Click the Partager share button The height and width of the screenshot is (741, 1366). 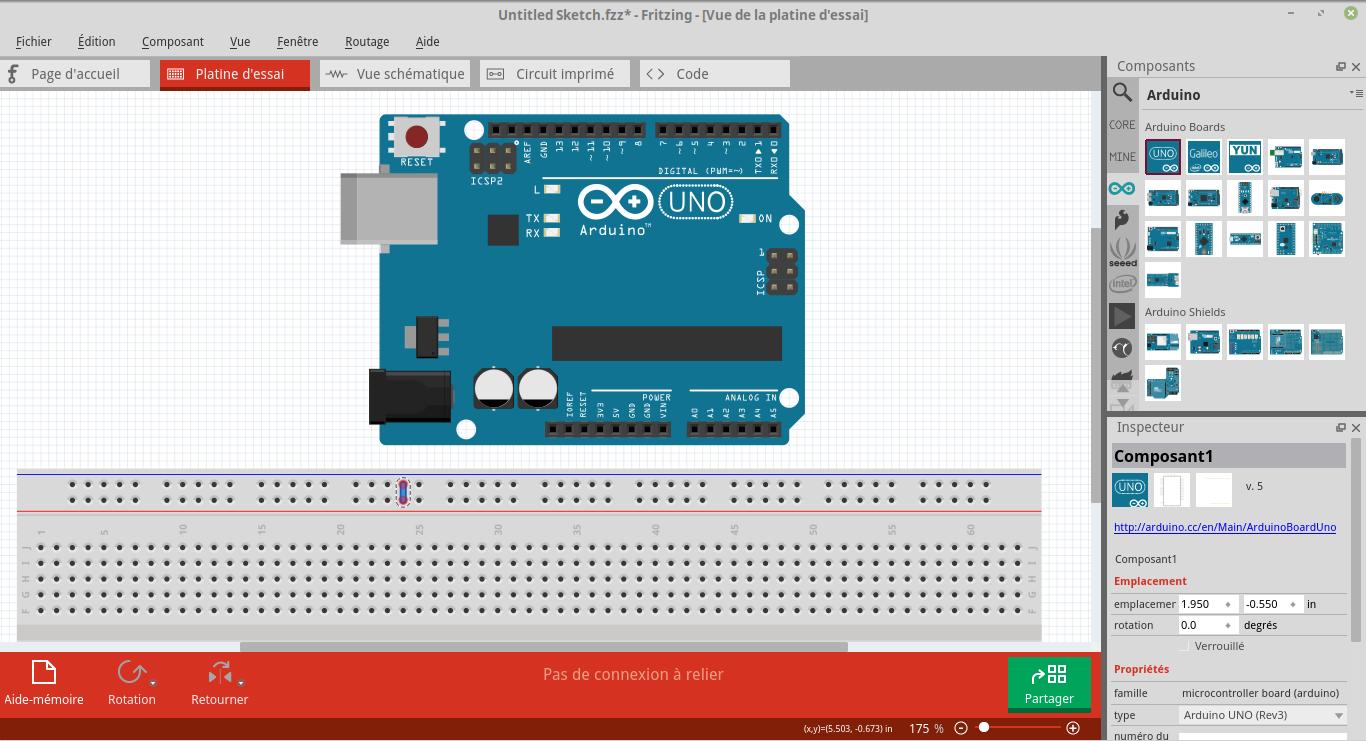click(x=1049, y=683)
